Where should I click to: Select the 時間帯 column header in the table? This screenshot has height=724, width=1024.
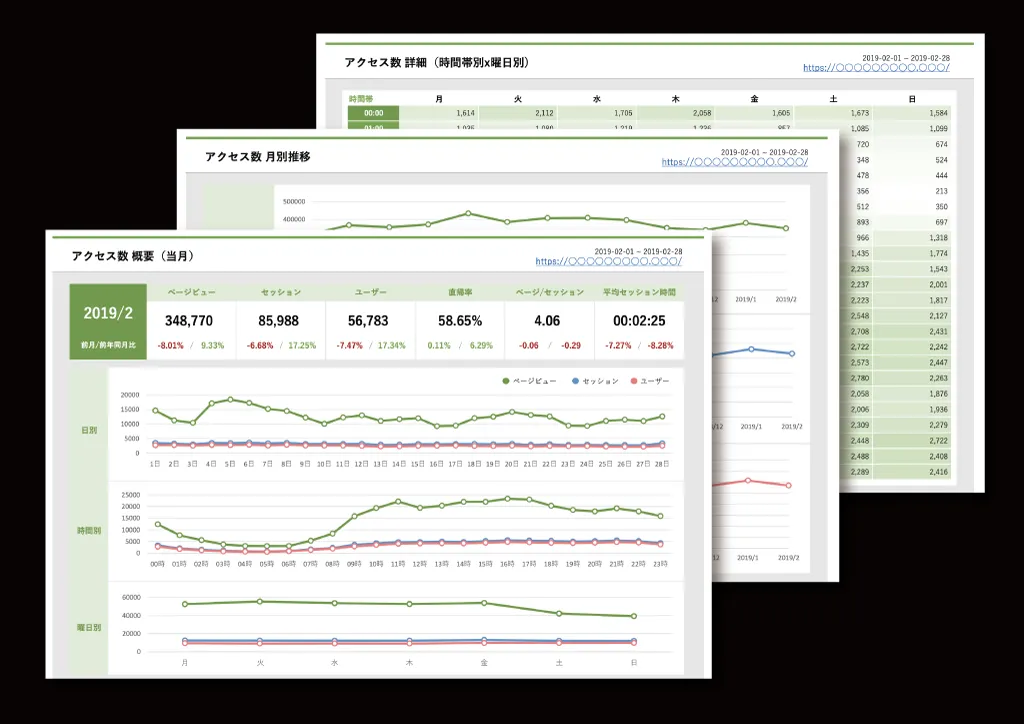pos(361,99)
